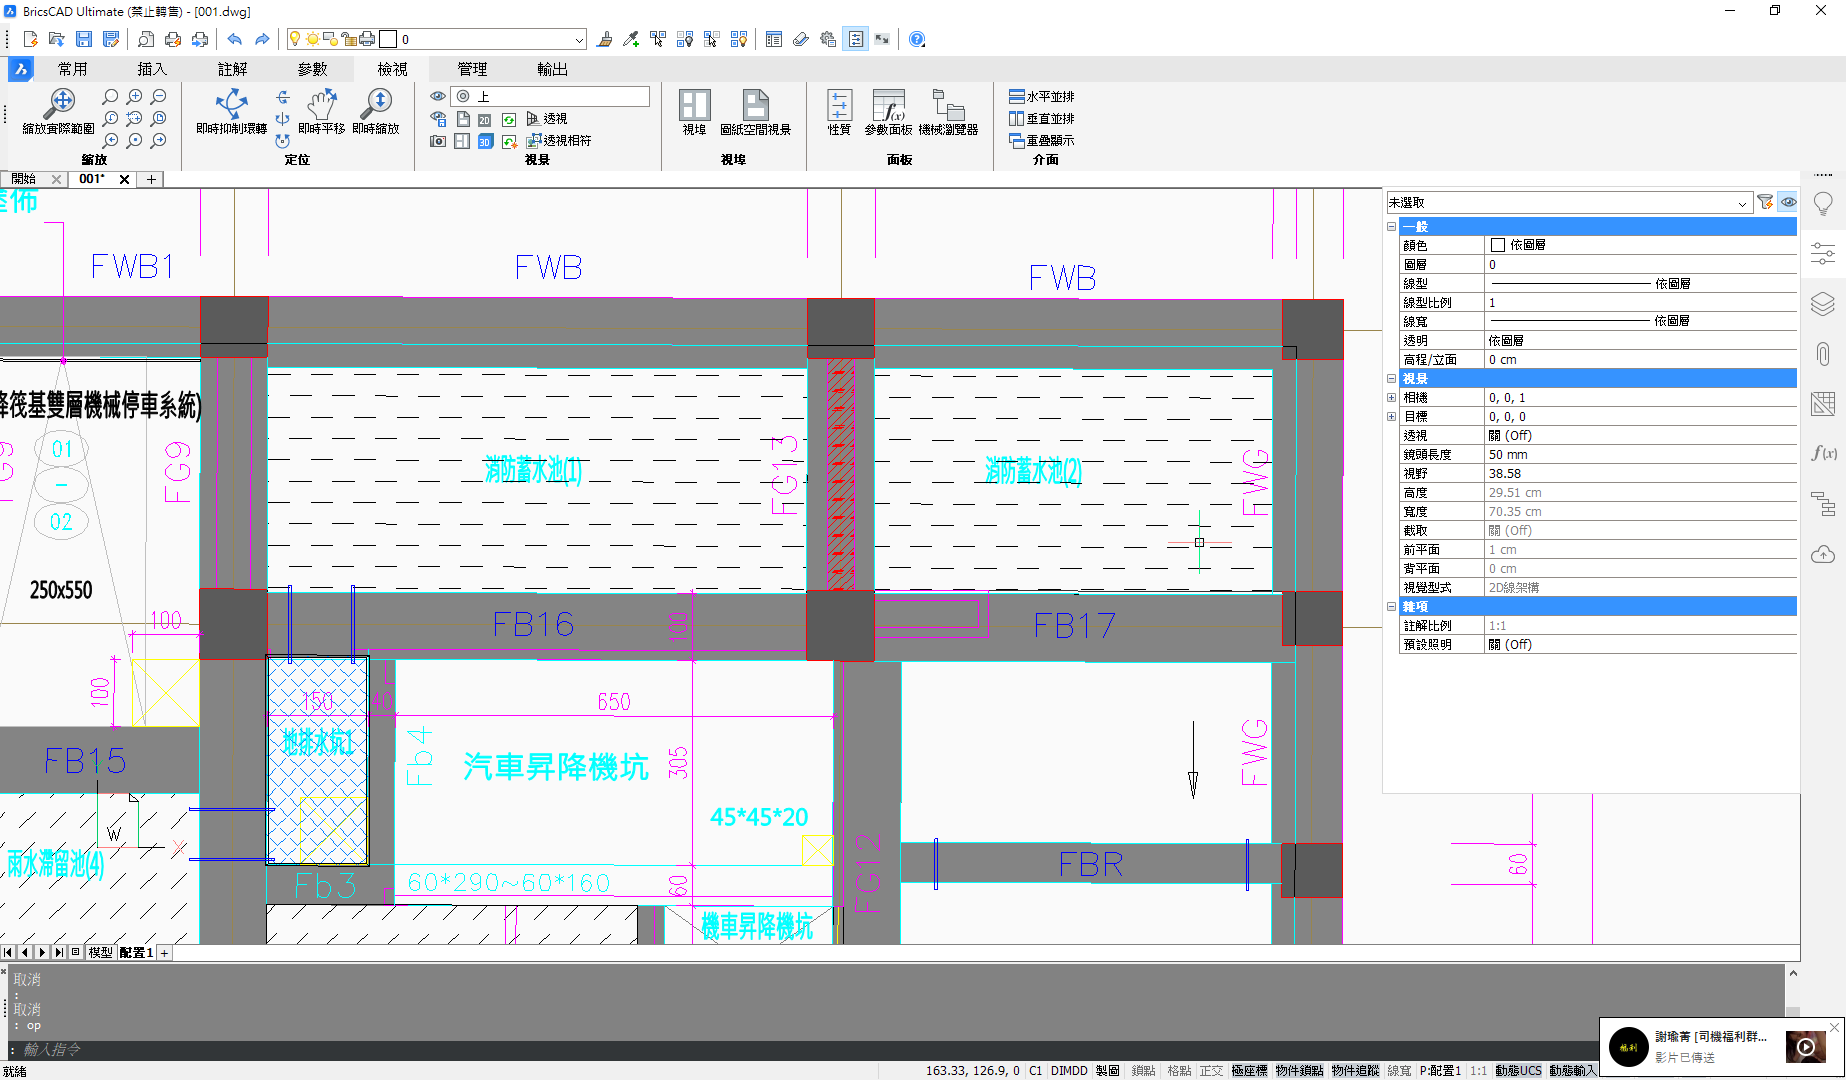Open the cloud upload panel in sidebar
1846x1080 pixels.
point(1823,554)
